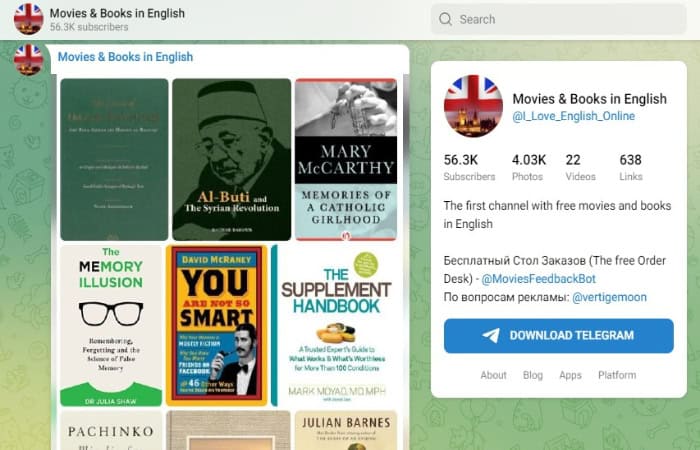
Task: Click the Download Telegram button
Action: tap(558, 336)
